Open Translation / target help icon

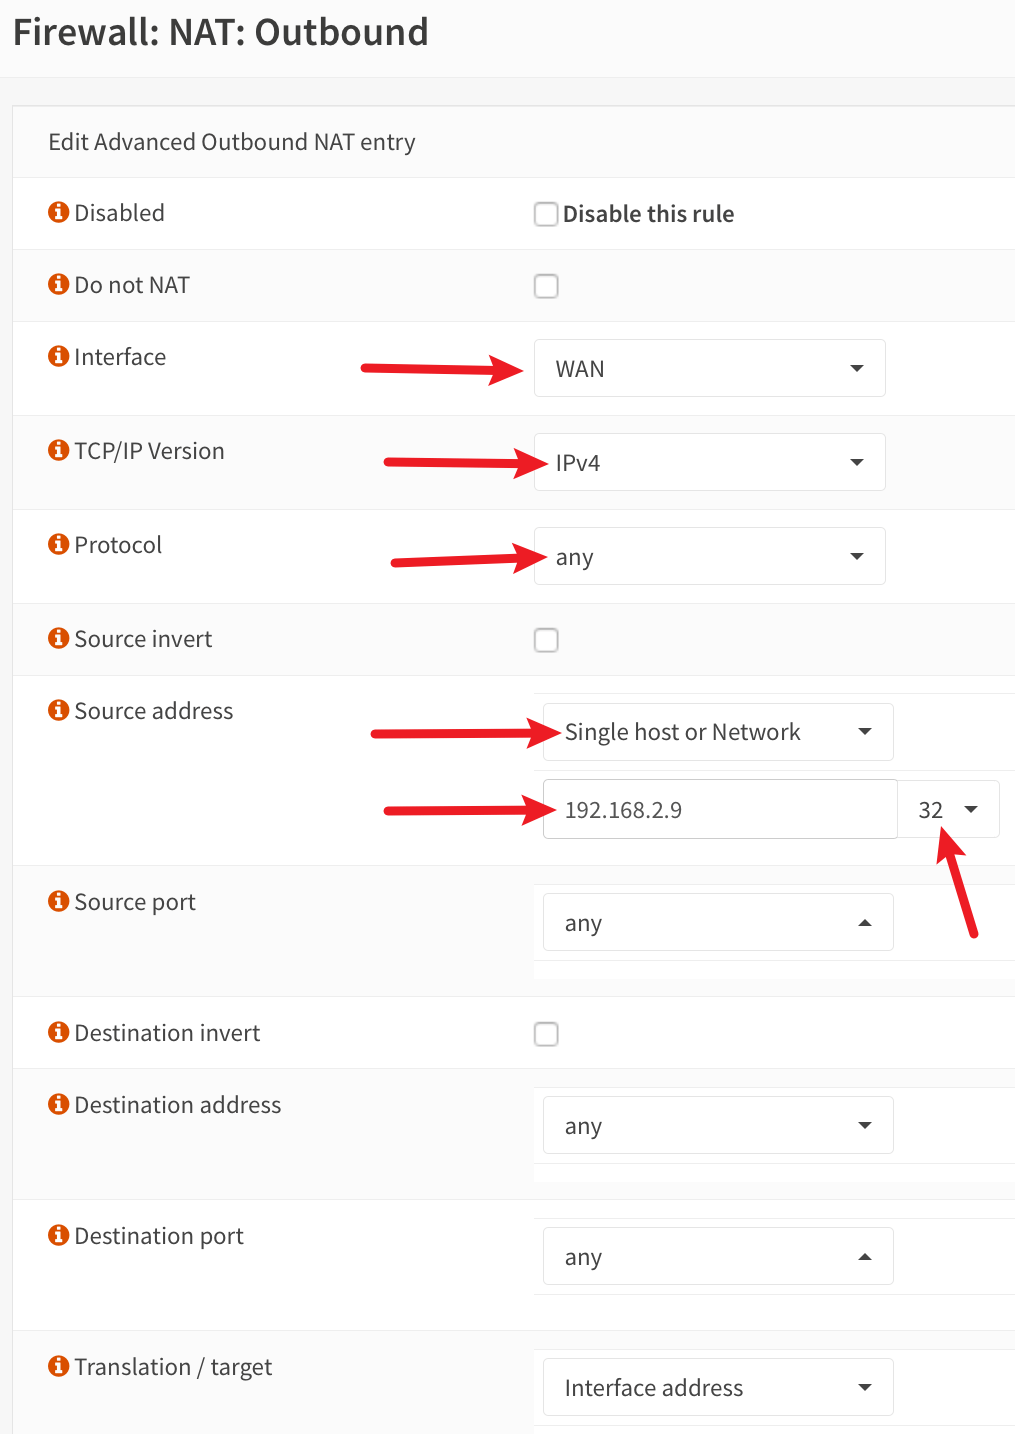(59, 1366)
